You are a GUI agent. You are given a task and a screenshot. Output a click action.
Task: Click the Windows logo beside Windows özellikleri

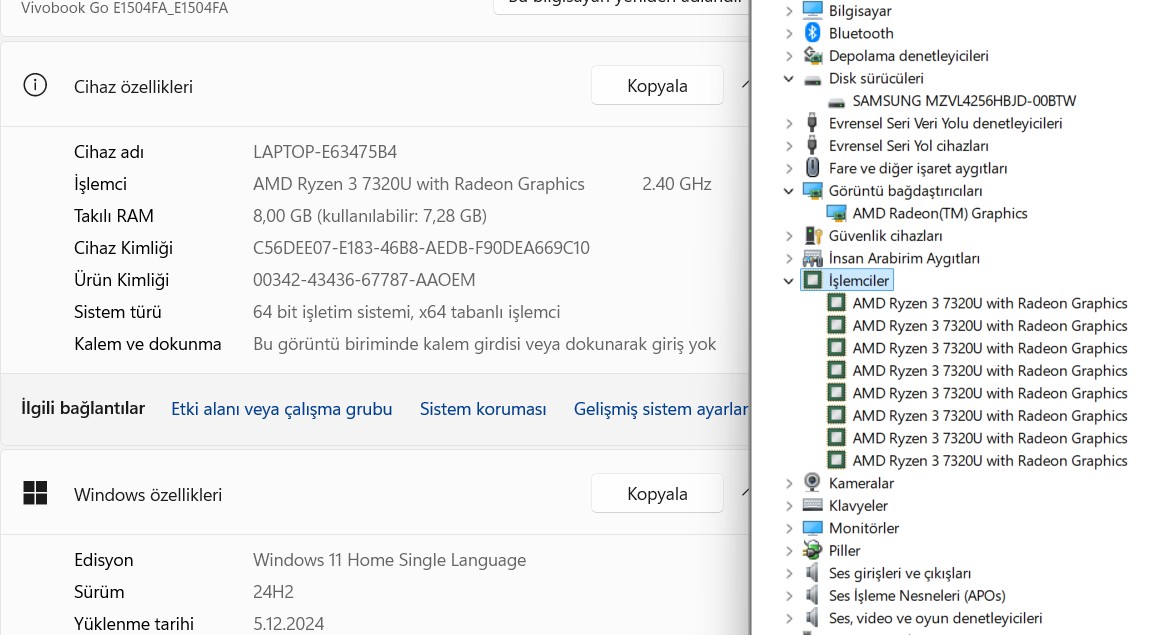coord(35,493)
